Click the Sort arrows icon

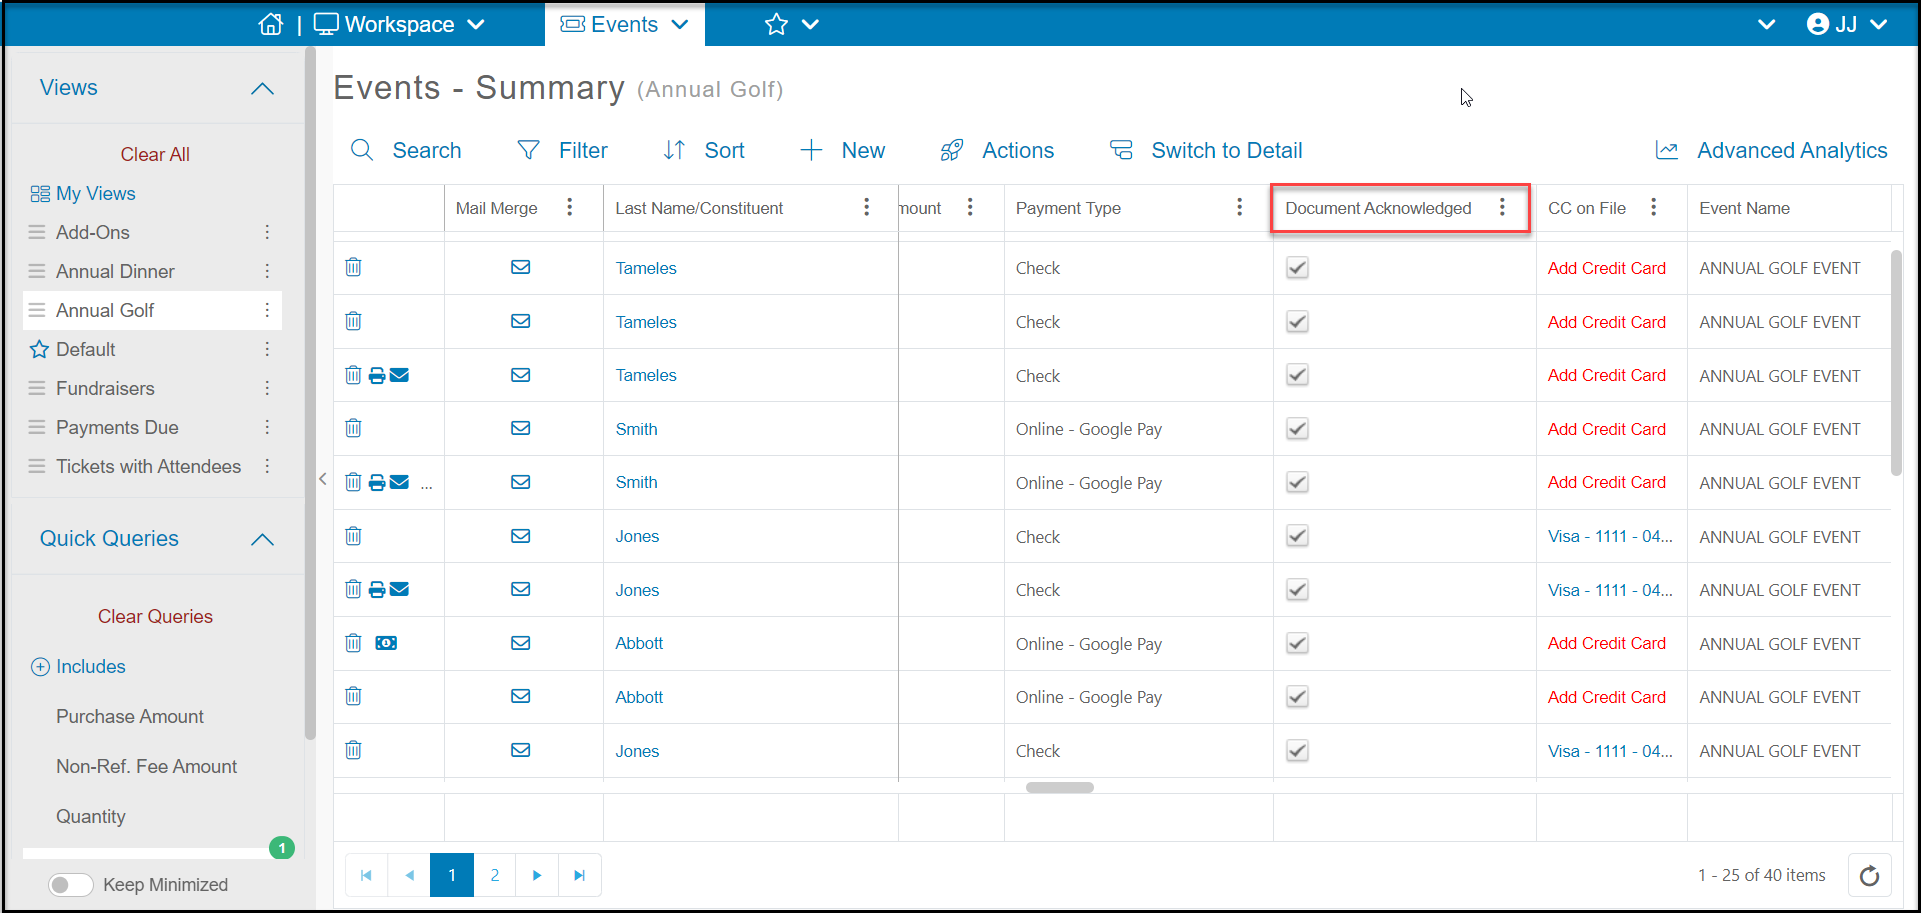(674, 150)
